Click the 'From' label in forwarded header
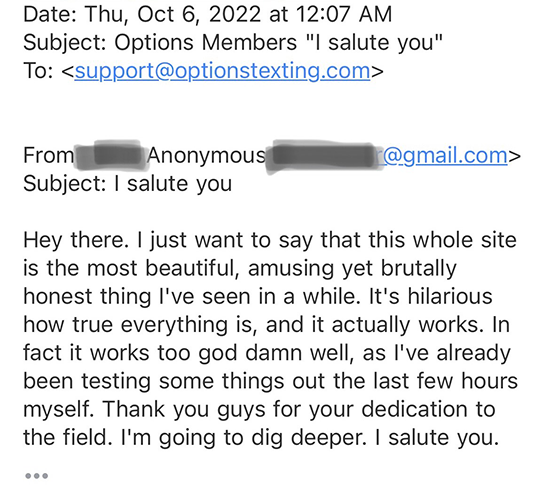 click(x=48, y=155)
